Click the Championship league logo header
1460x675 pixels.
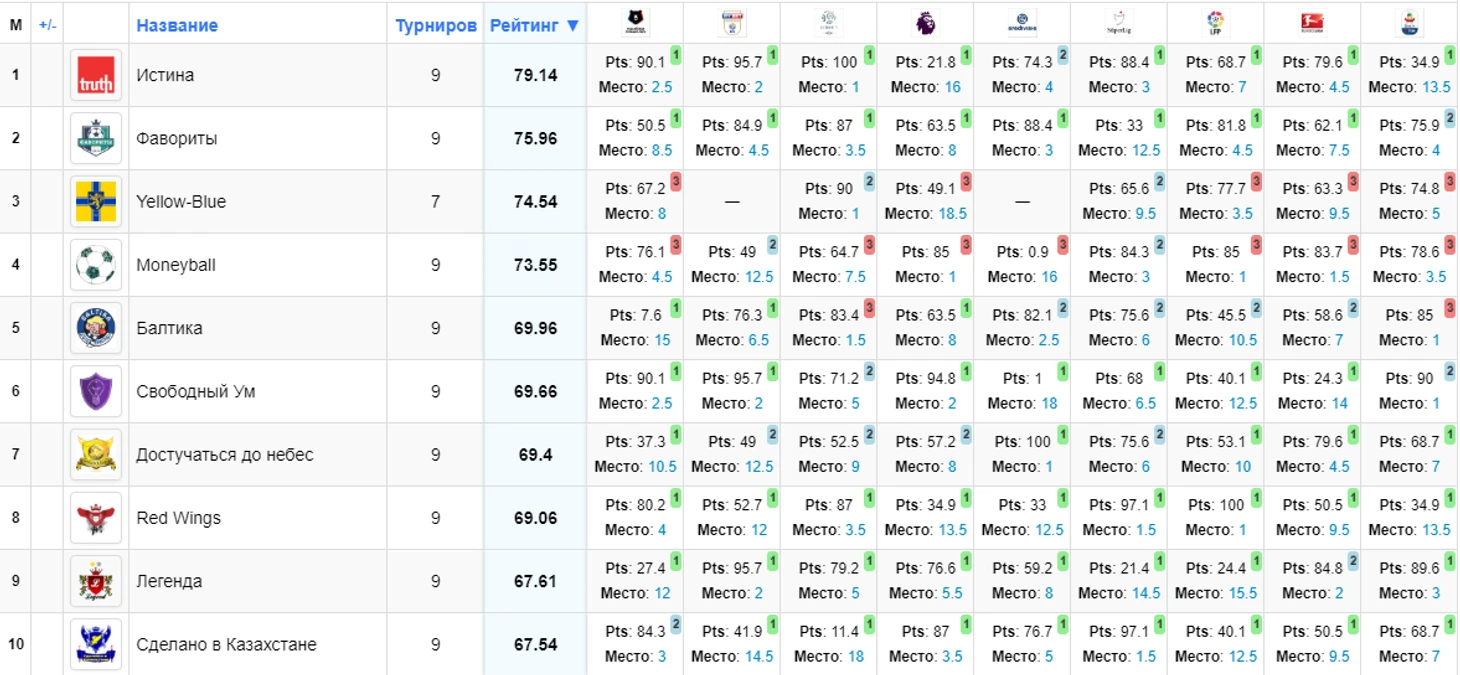[731, 19]
